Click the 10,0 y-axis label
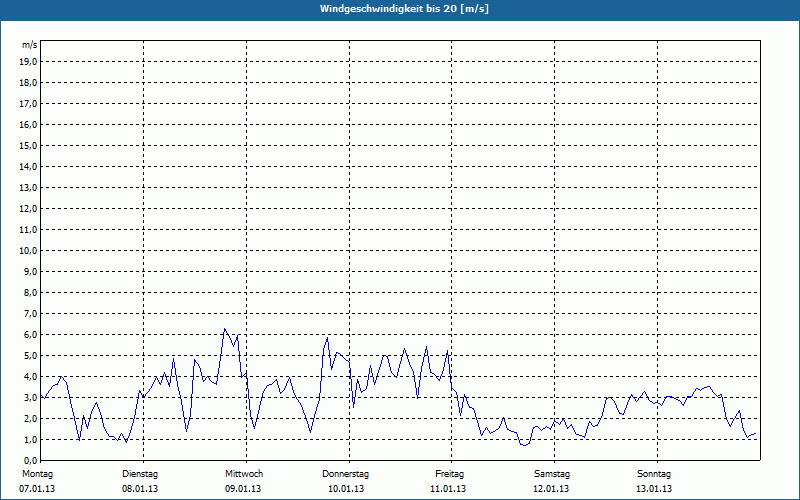800x500 pixels. pyautogui.click(x=29, y=251)
